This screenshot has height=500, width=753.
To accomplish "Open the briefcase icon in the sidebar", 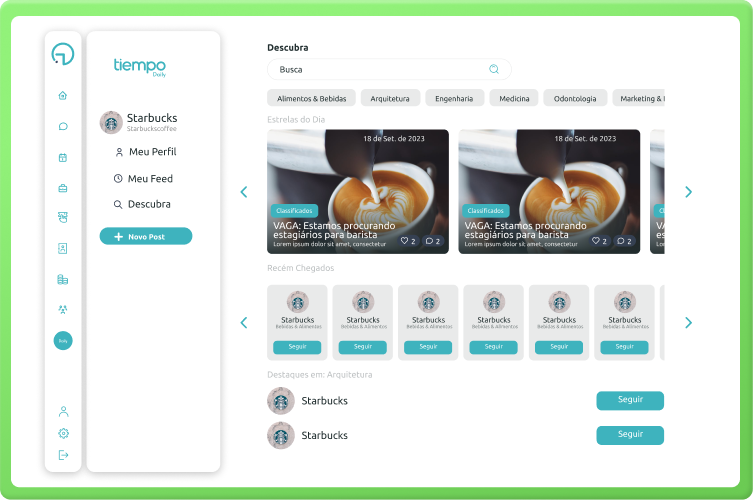I will (63, 188).
